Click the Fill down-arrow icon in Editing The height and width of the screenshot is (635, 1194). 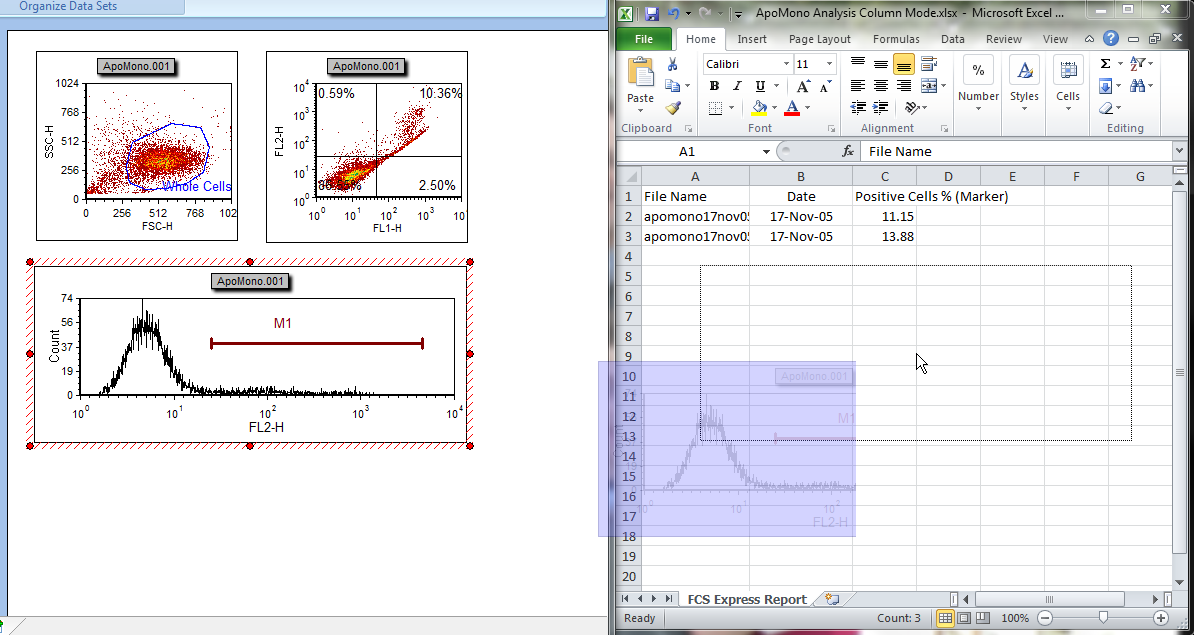(x=1106, y=86)
